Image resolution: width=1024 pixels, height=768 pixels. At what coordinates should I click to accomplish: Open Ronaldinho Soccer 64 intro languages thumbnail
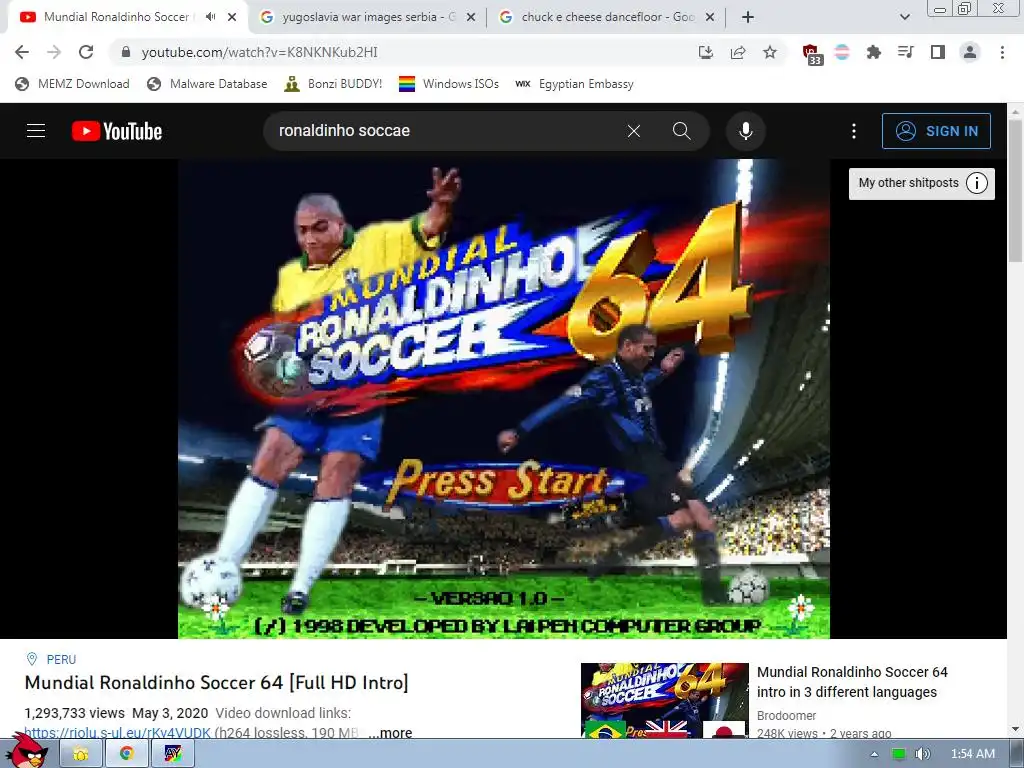(665, 700)
